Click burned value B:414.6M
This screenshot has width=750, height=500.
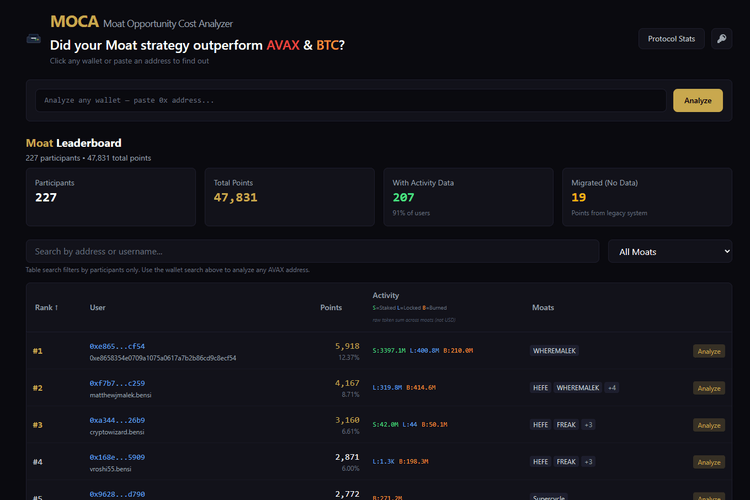click(x=421, y=388)
